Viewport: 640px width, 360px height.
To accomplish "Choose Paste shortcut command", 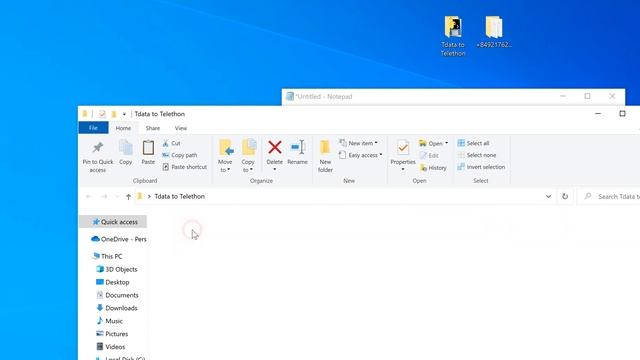I will [184, 167].
